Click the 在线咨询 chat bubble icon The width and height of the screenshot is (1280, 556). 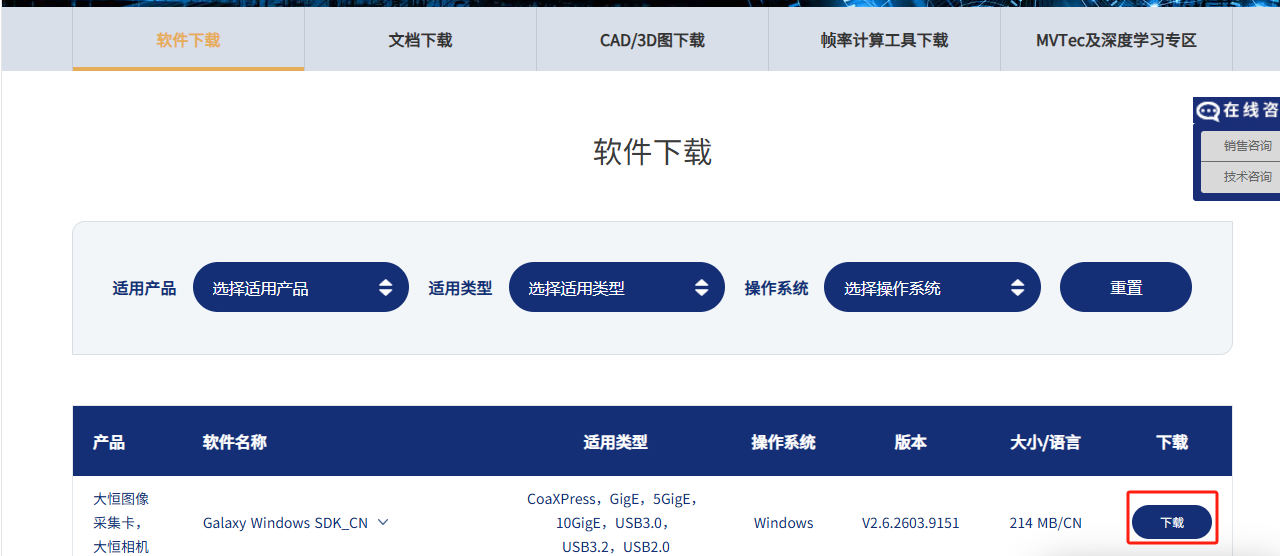(x=1208, y=111)
